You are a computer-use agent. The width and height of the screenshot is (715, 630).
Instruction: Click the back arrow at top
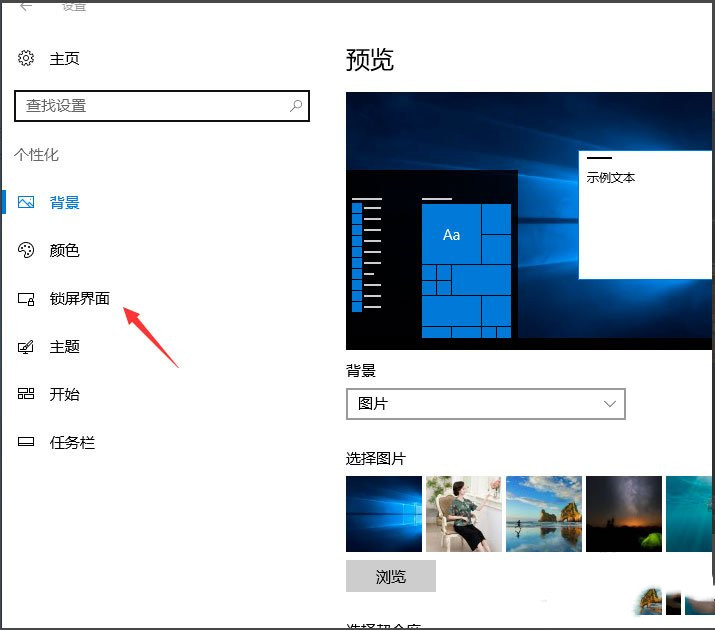tap(26, 6)
